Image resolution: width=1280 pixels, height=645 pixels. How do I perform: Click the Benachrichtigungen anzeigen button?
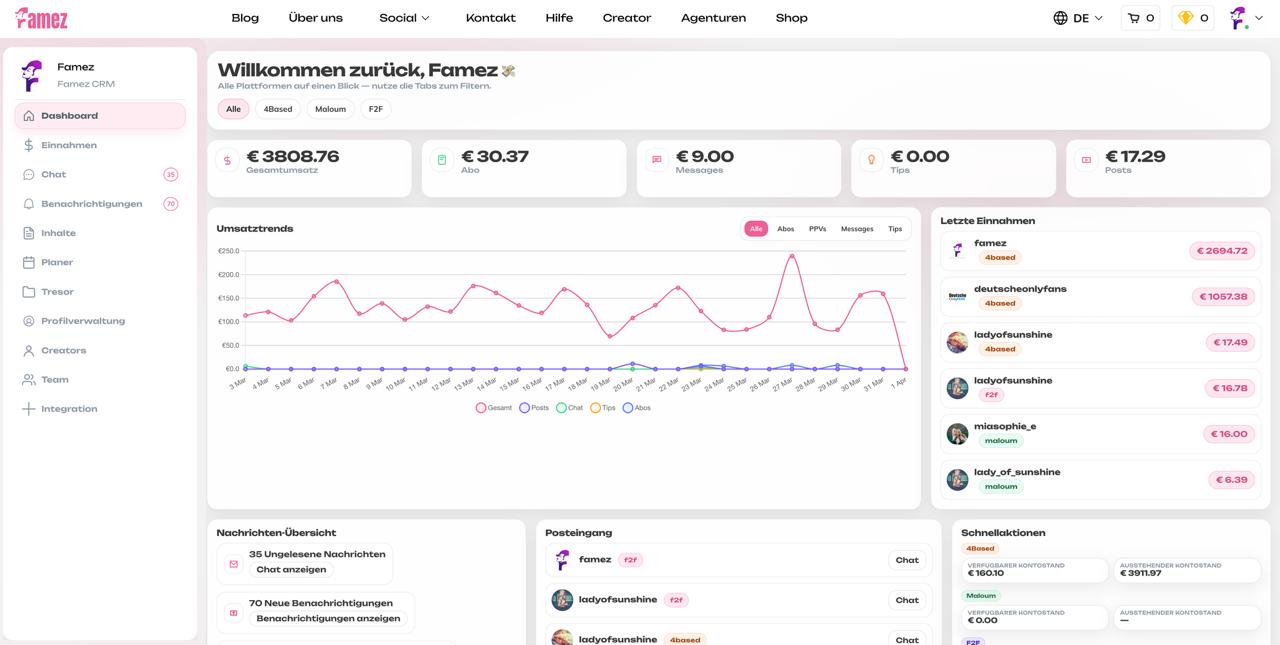pos(328,618)
